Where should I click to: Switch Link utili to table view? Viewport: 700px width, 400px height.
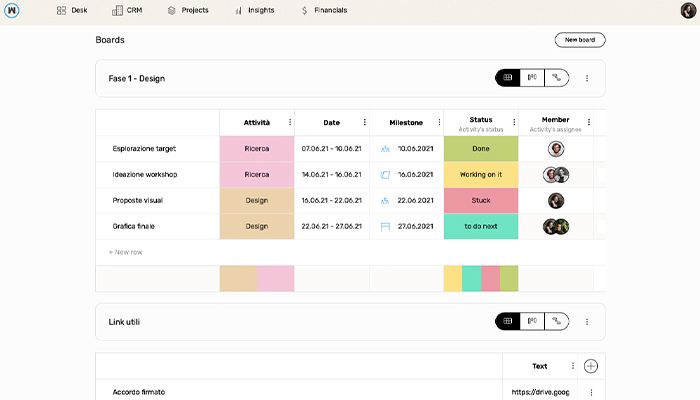[508, 321]
